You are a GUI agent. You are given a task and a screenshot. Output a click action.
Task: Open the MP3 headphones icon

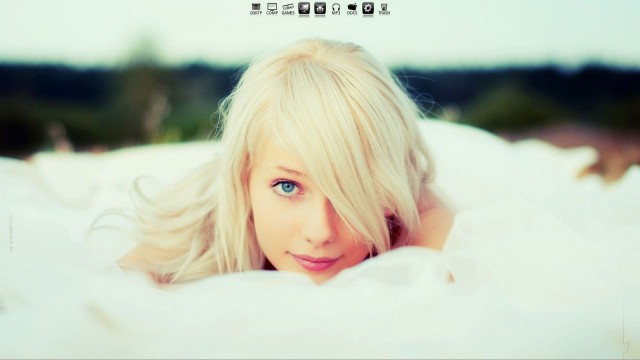336,9
